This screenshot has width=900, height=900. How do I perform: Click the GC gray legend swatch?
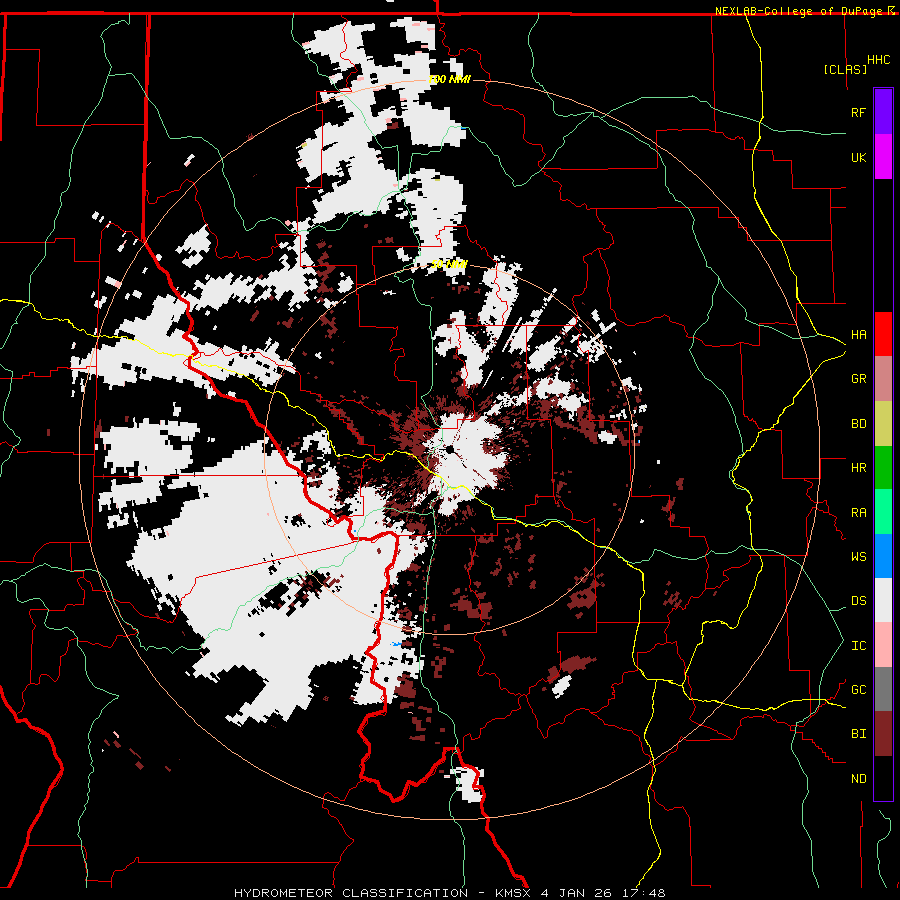coord(883,689)
